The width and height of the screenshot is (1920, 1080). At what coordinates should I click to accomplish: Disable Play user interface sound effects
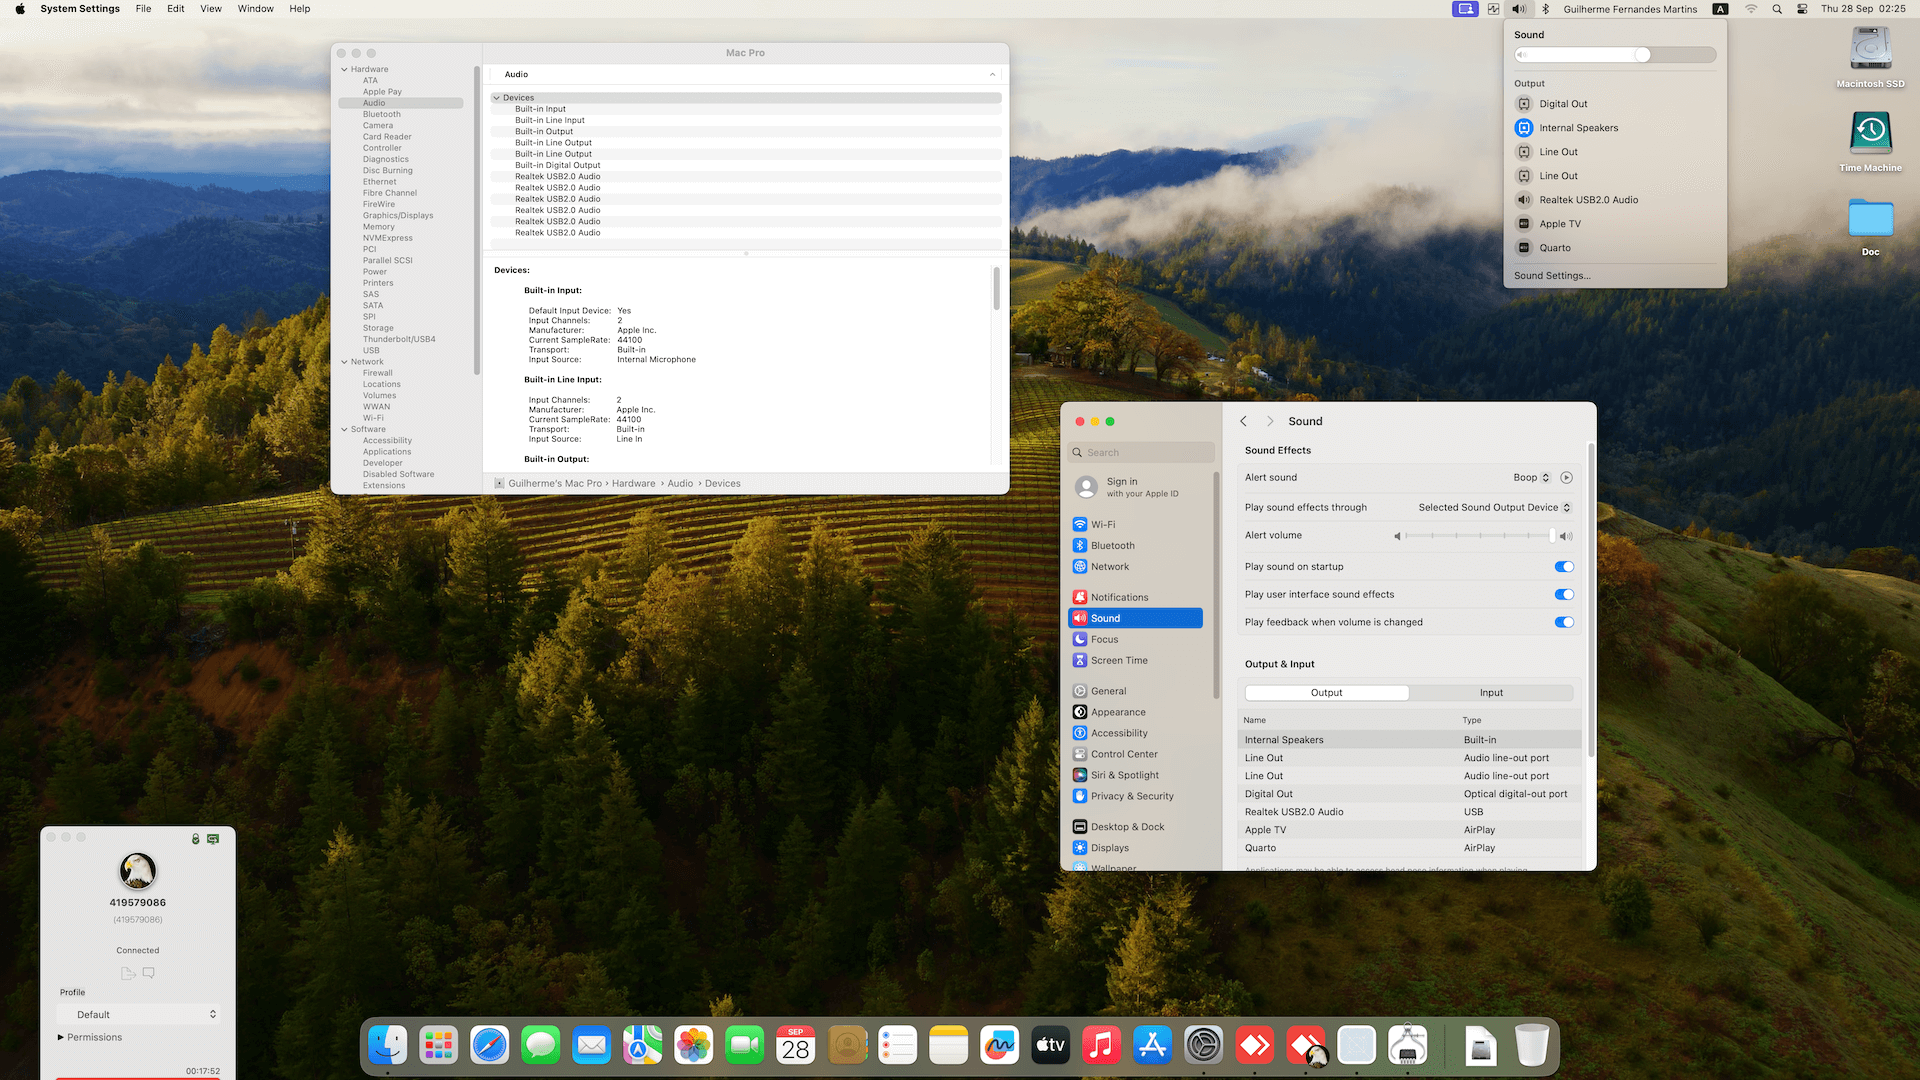(1564, 595)
